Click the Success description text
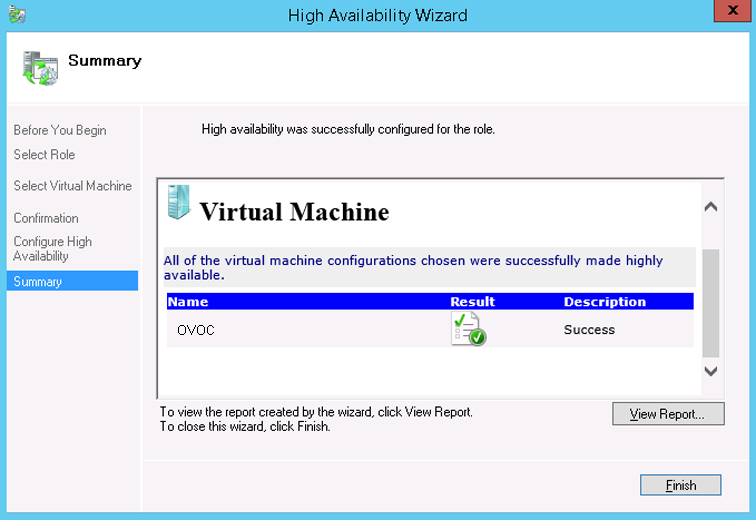 tap(589, 330)
